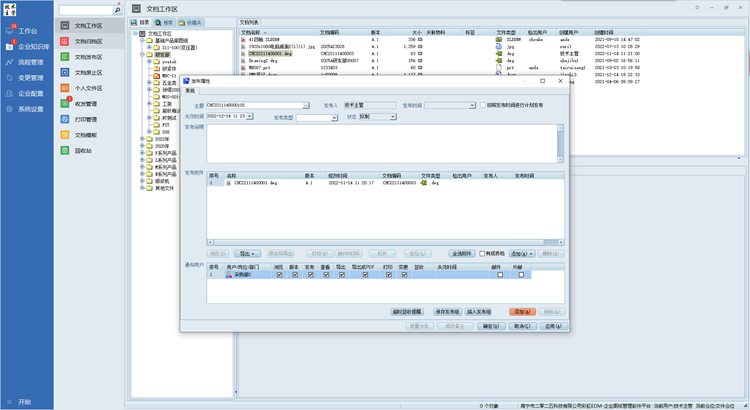Open 回收站 recycle bin
The height and width of the screenshot is (410, 750).
click(83, 149)
